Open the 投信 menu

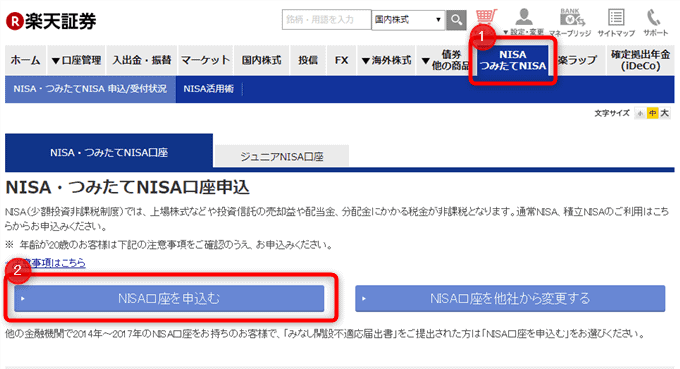pyautogui.click(x=307, y=60)
